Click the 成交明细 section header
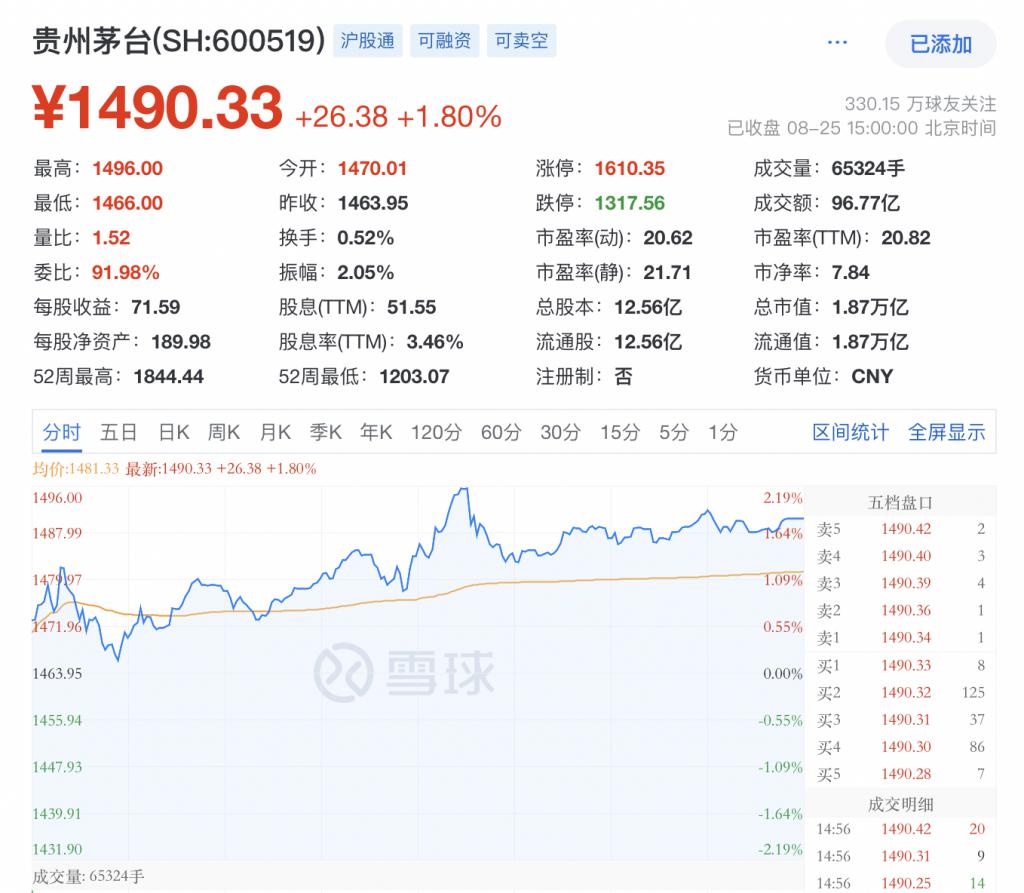Image resolution: width=1024 pixels, height=893 pixels. (901, 804)
